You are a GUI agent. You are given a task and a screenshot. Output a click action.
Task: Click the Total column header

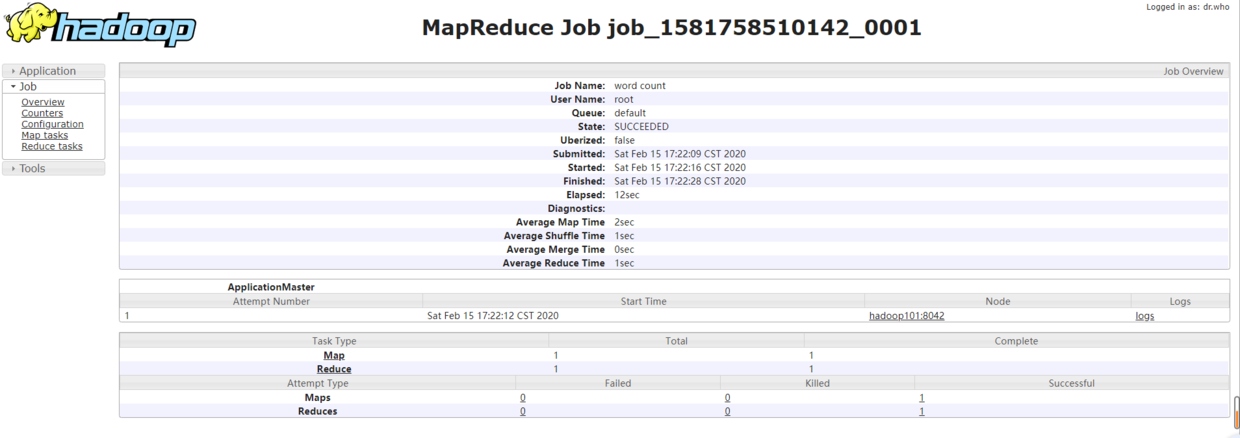676,341
